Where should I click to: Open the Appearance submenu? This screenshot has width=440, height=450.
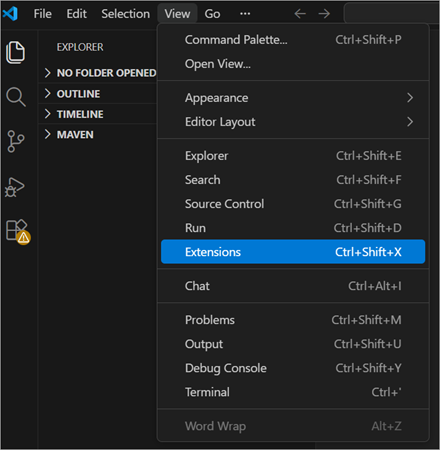click(x=293, y=98)
